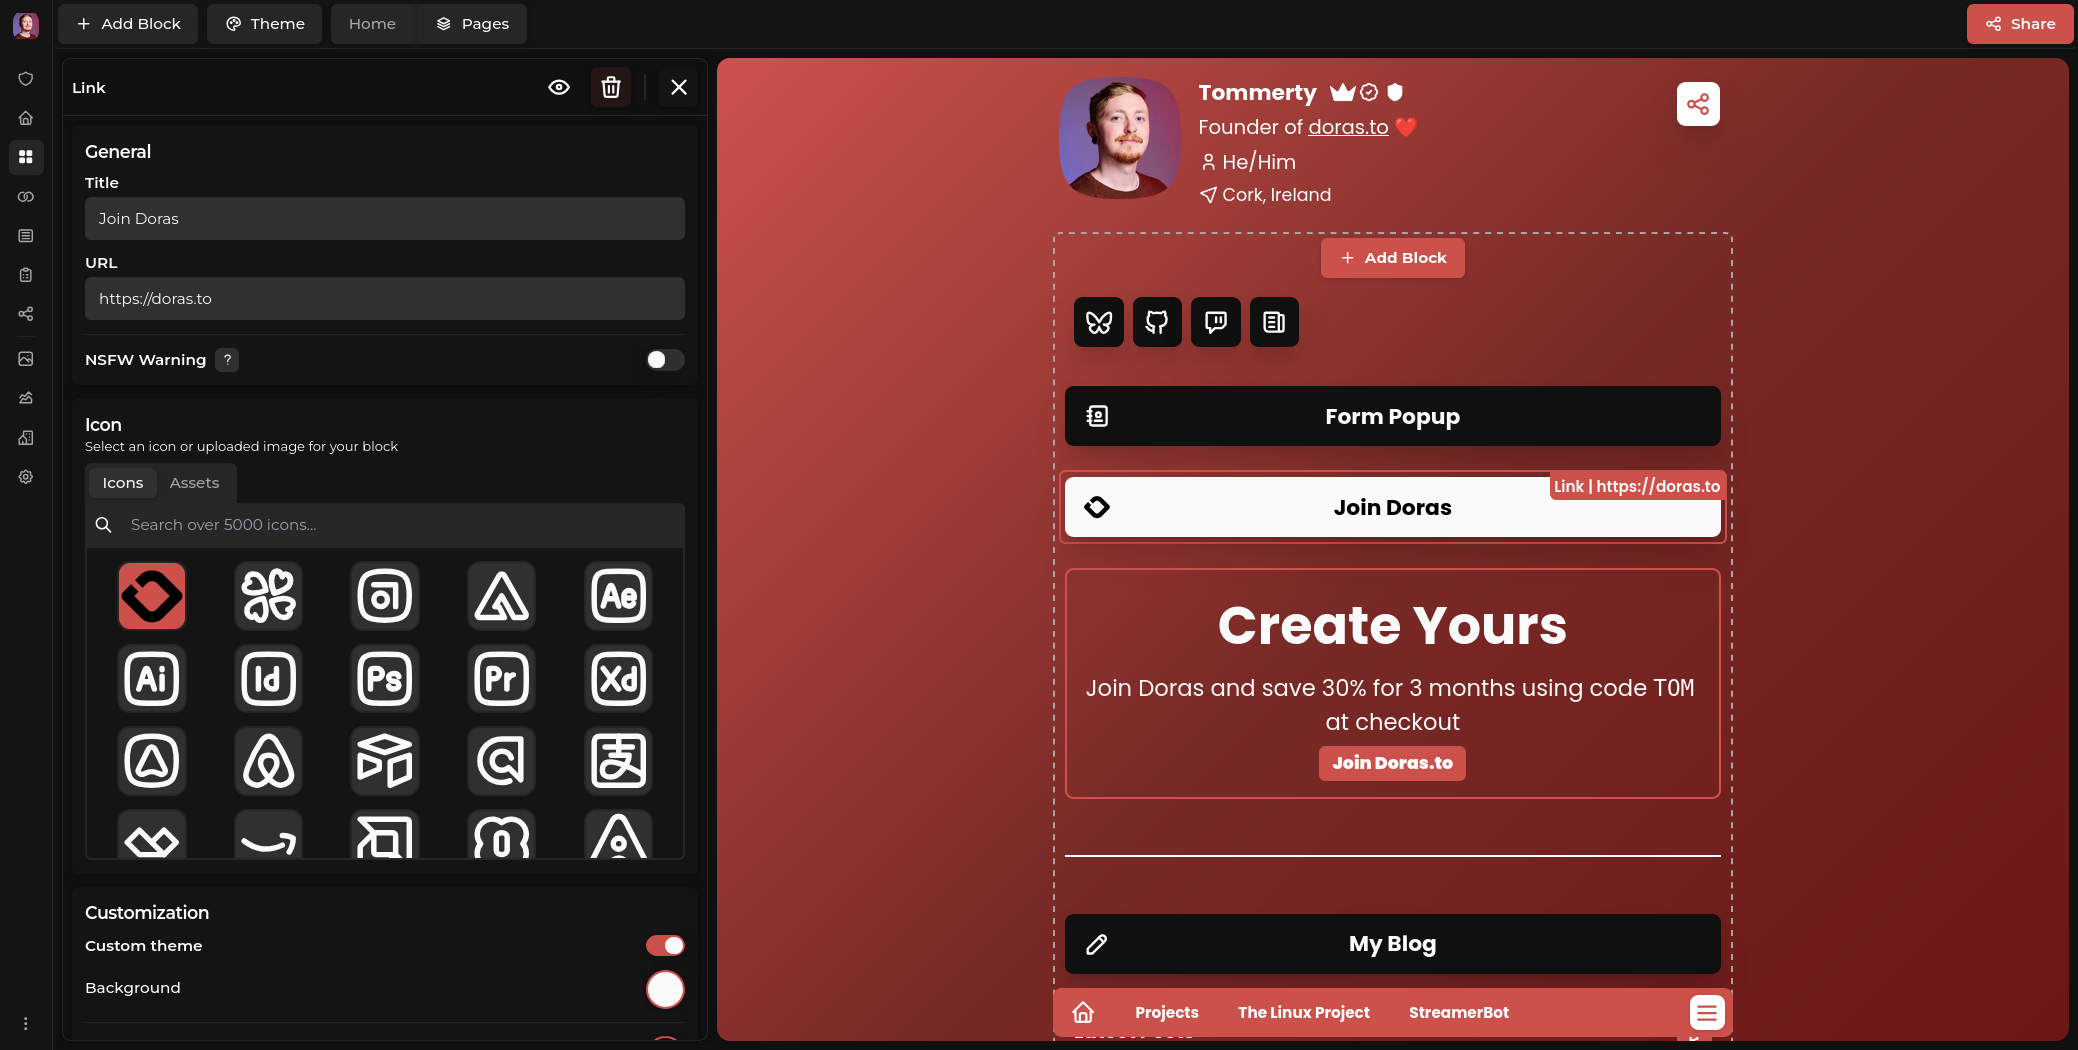Click the Join Doras.to button
The image size is (2078, 1050).
(1392, 763)
